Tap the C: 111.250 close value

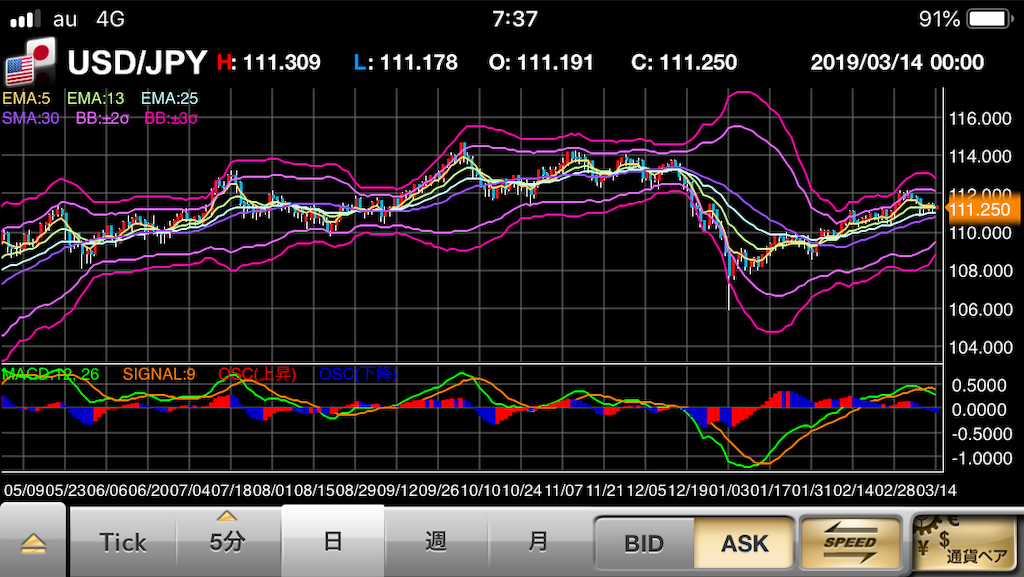[684, 63]
